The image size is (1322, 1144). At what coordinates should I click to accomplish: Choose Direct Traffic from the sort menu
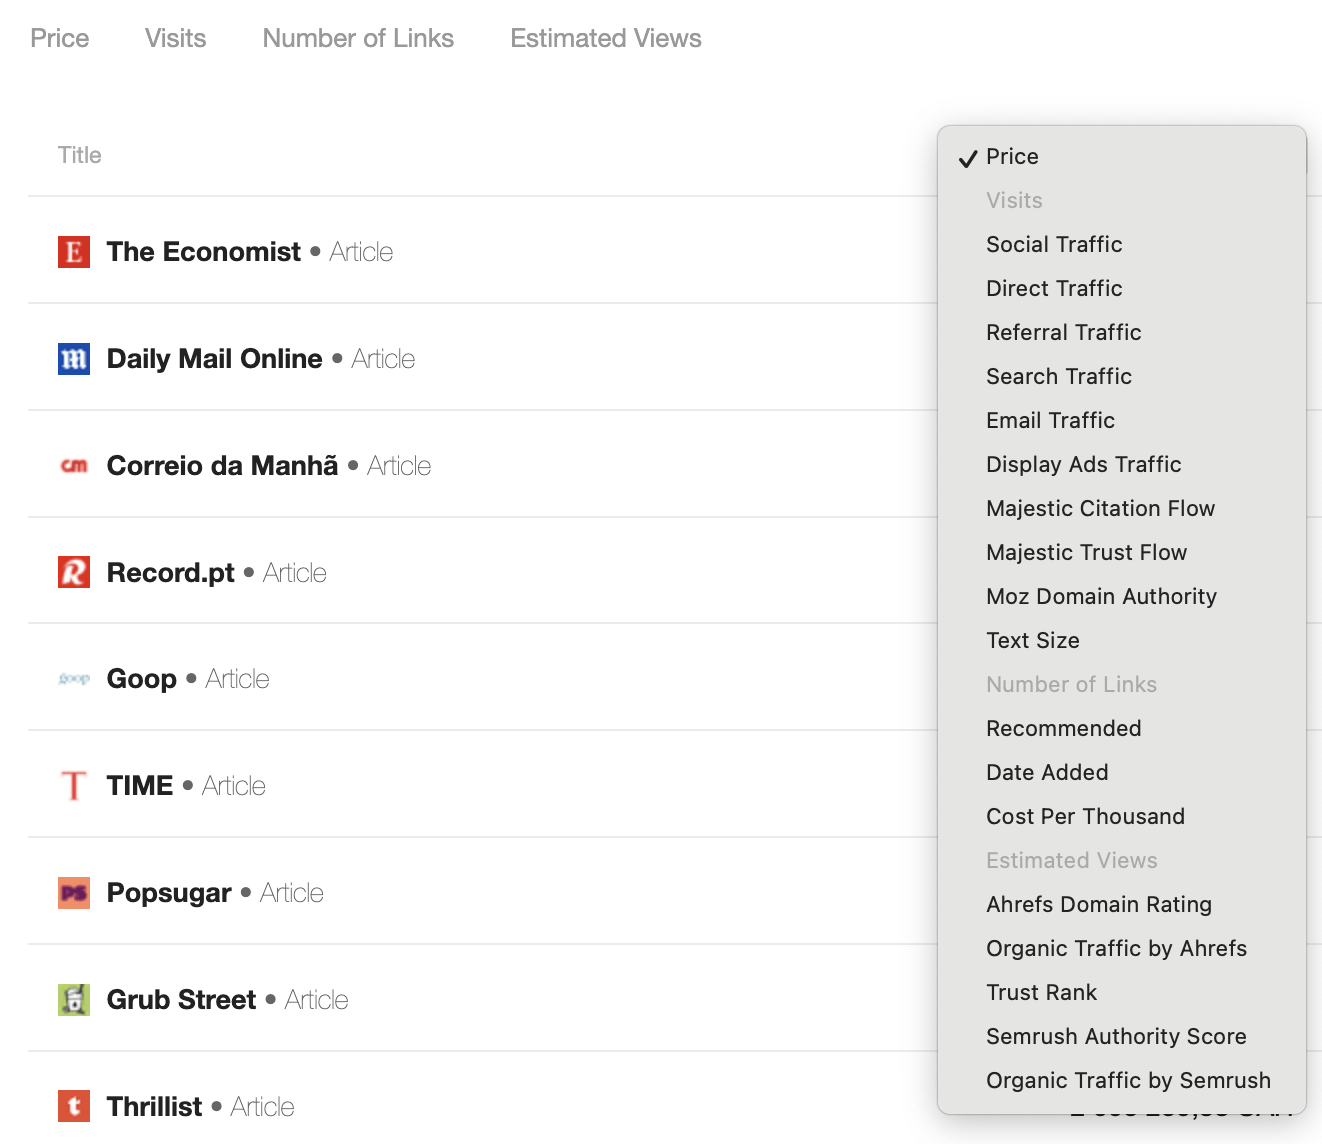[1122, 288]
